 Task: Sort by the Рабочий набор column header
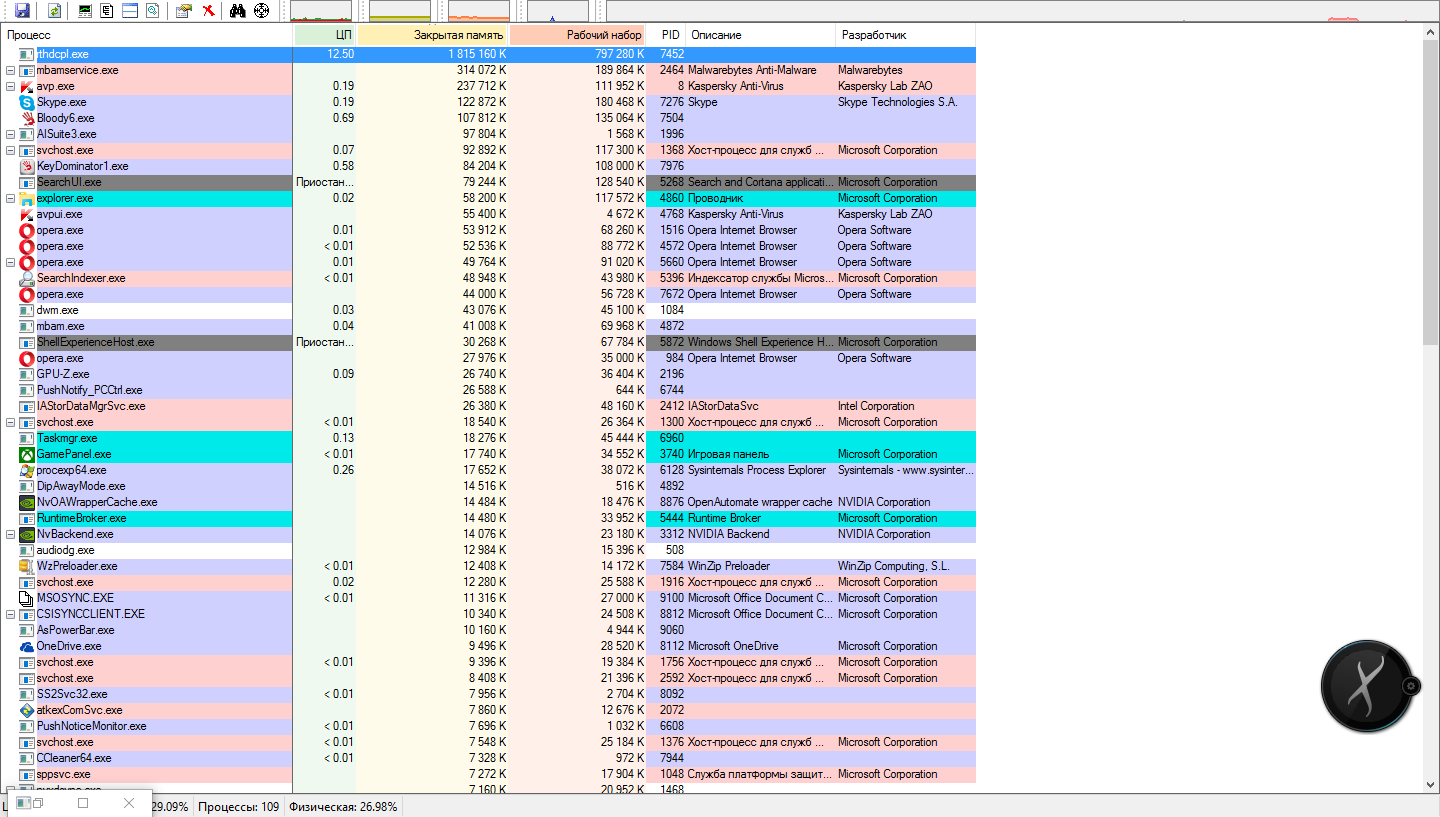point(578,35)
